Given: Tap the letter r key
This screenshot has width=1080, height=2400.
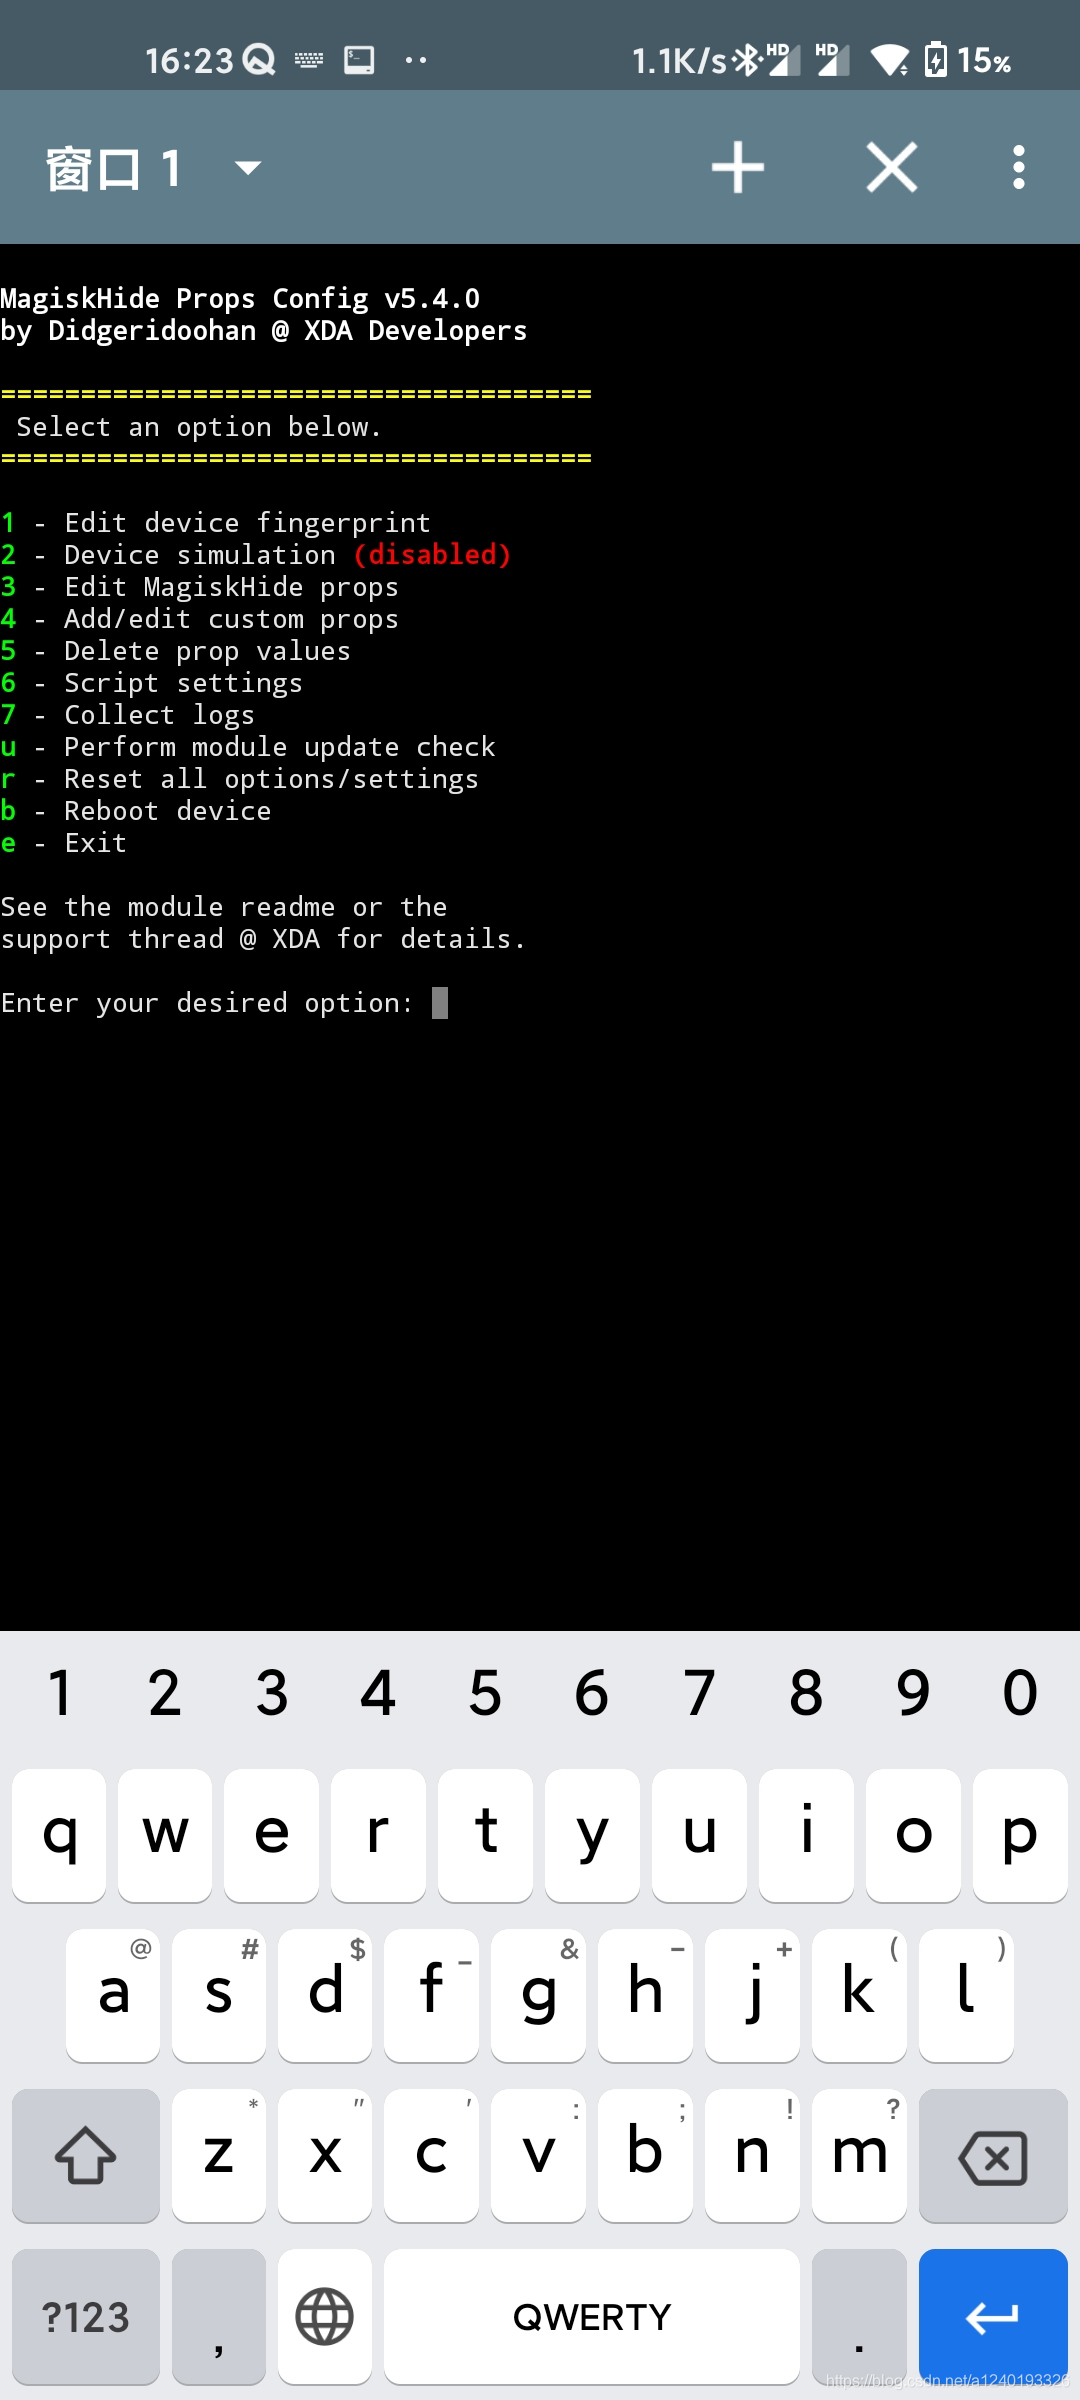Looking at the screenshot, I should pyautogui.click(x=378, y=1835).
